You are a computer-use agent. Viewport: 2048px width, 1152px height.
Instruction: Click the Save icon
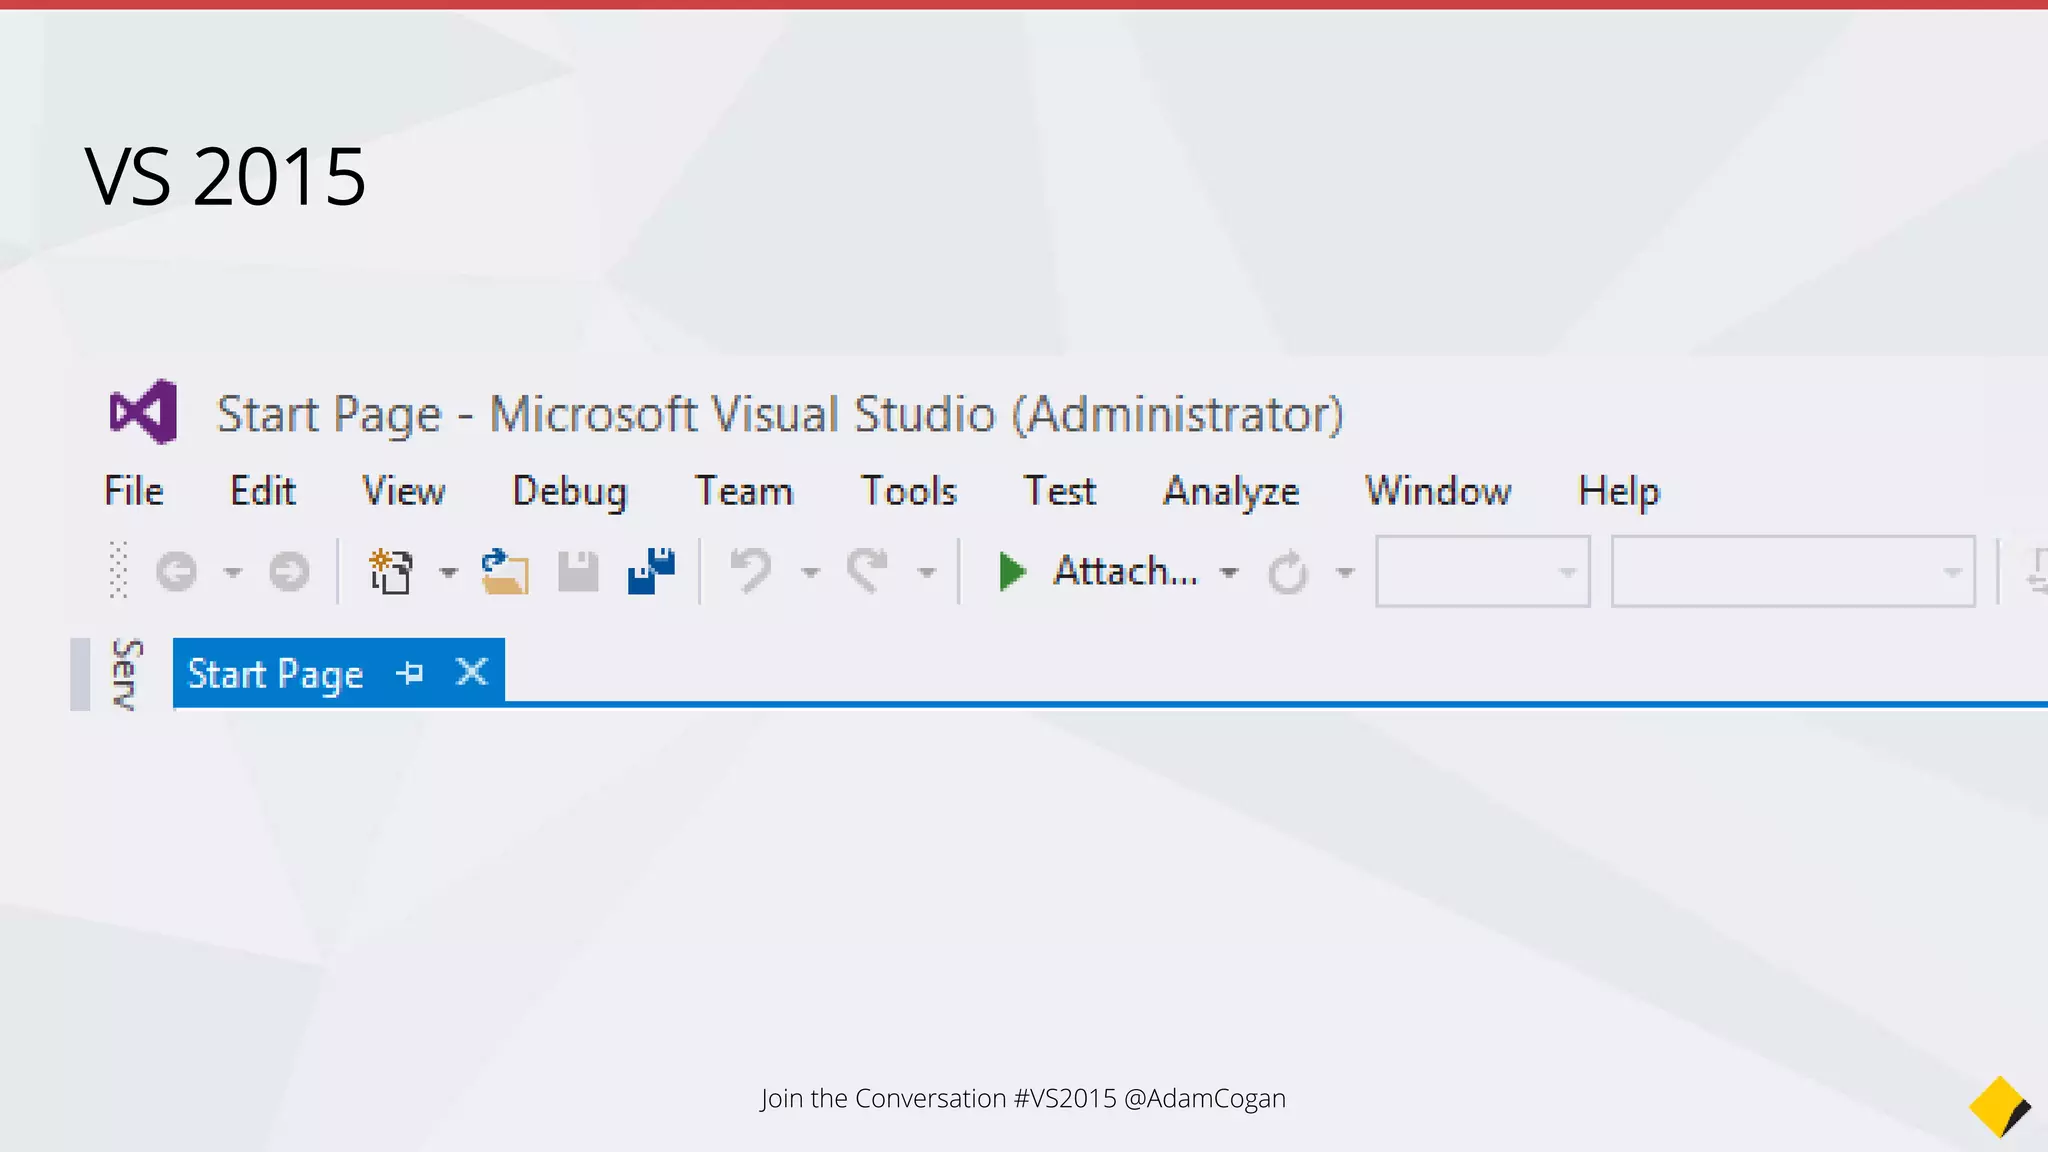tap(578, 572)
